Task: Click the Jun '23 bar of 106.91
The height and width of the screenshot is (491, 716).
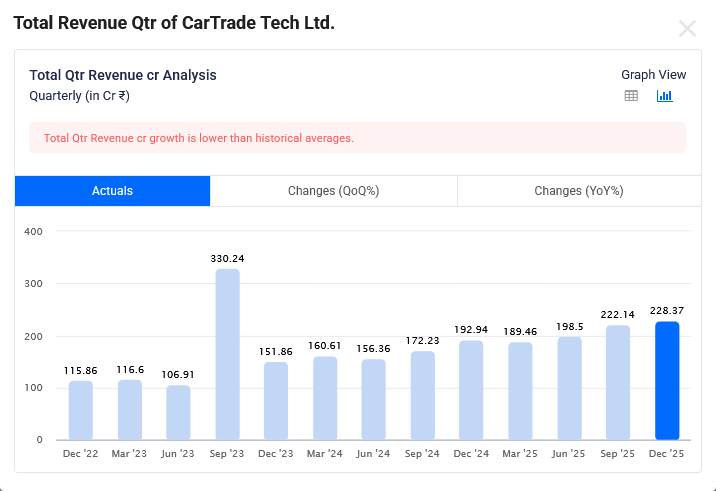Action: (178, 412)
